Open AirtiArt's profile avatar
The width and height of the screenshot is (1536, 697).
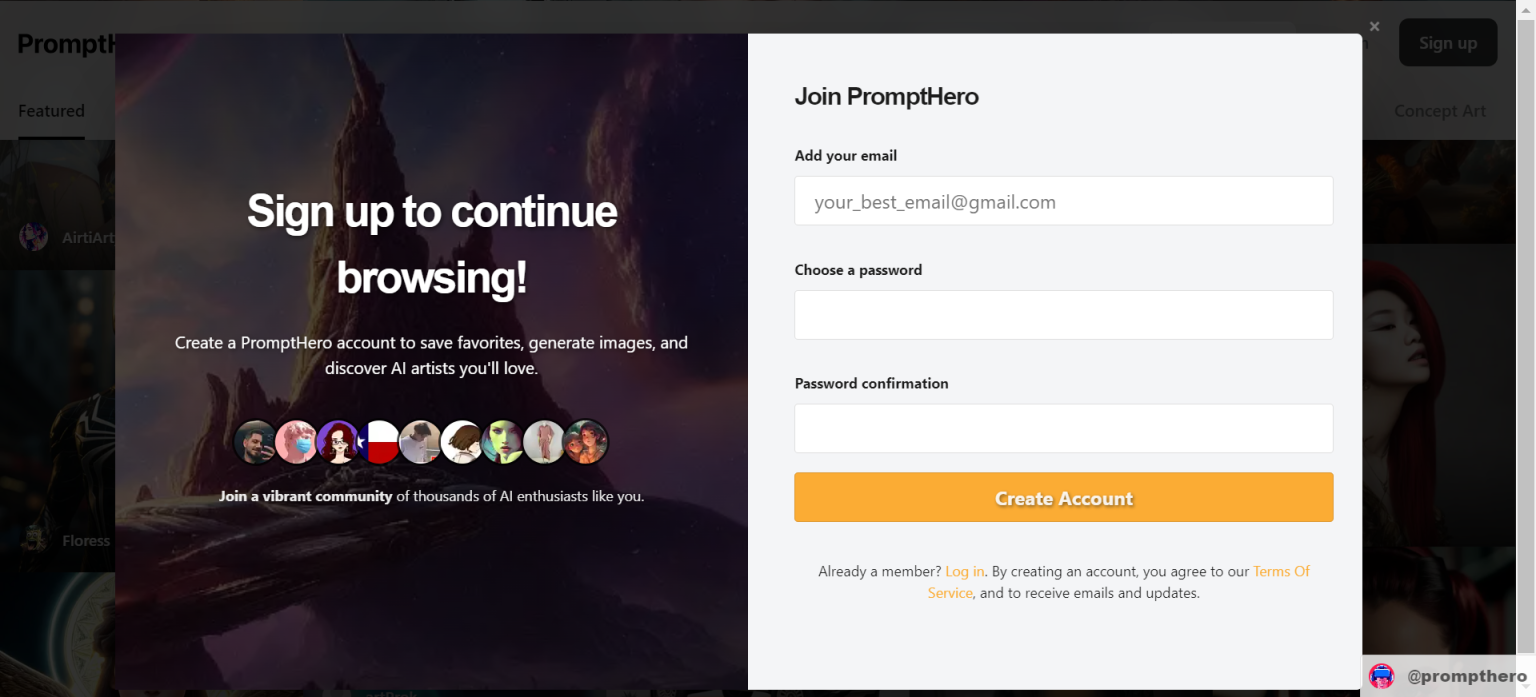(x=33, y=236)
